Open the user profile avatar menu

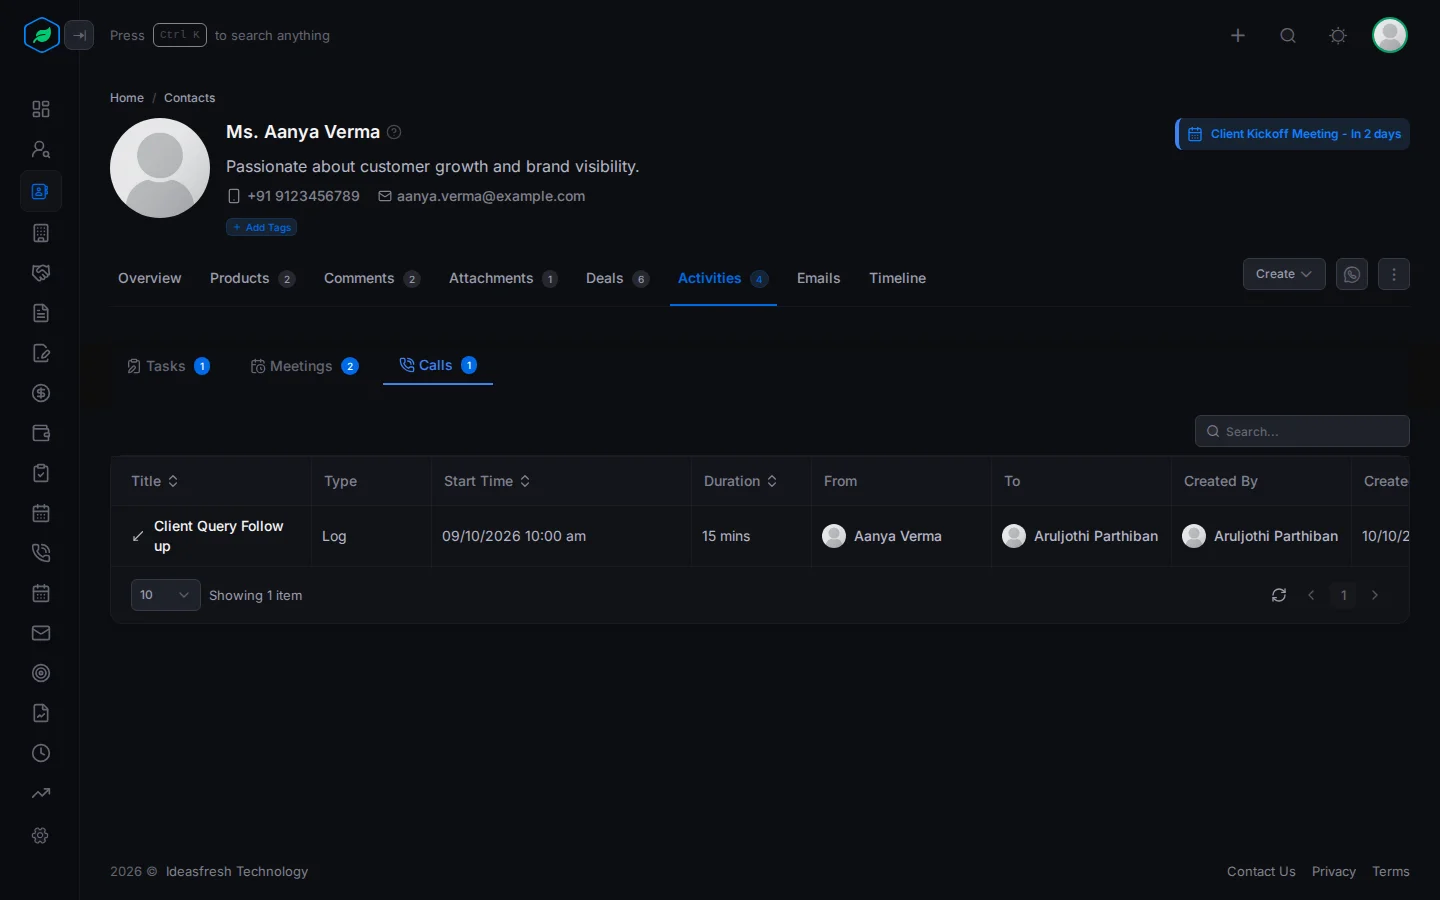[1390, 35]
